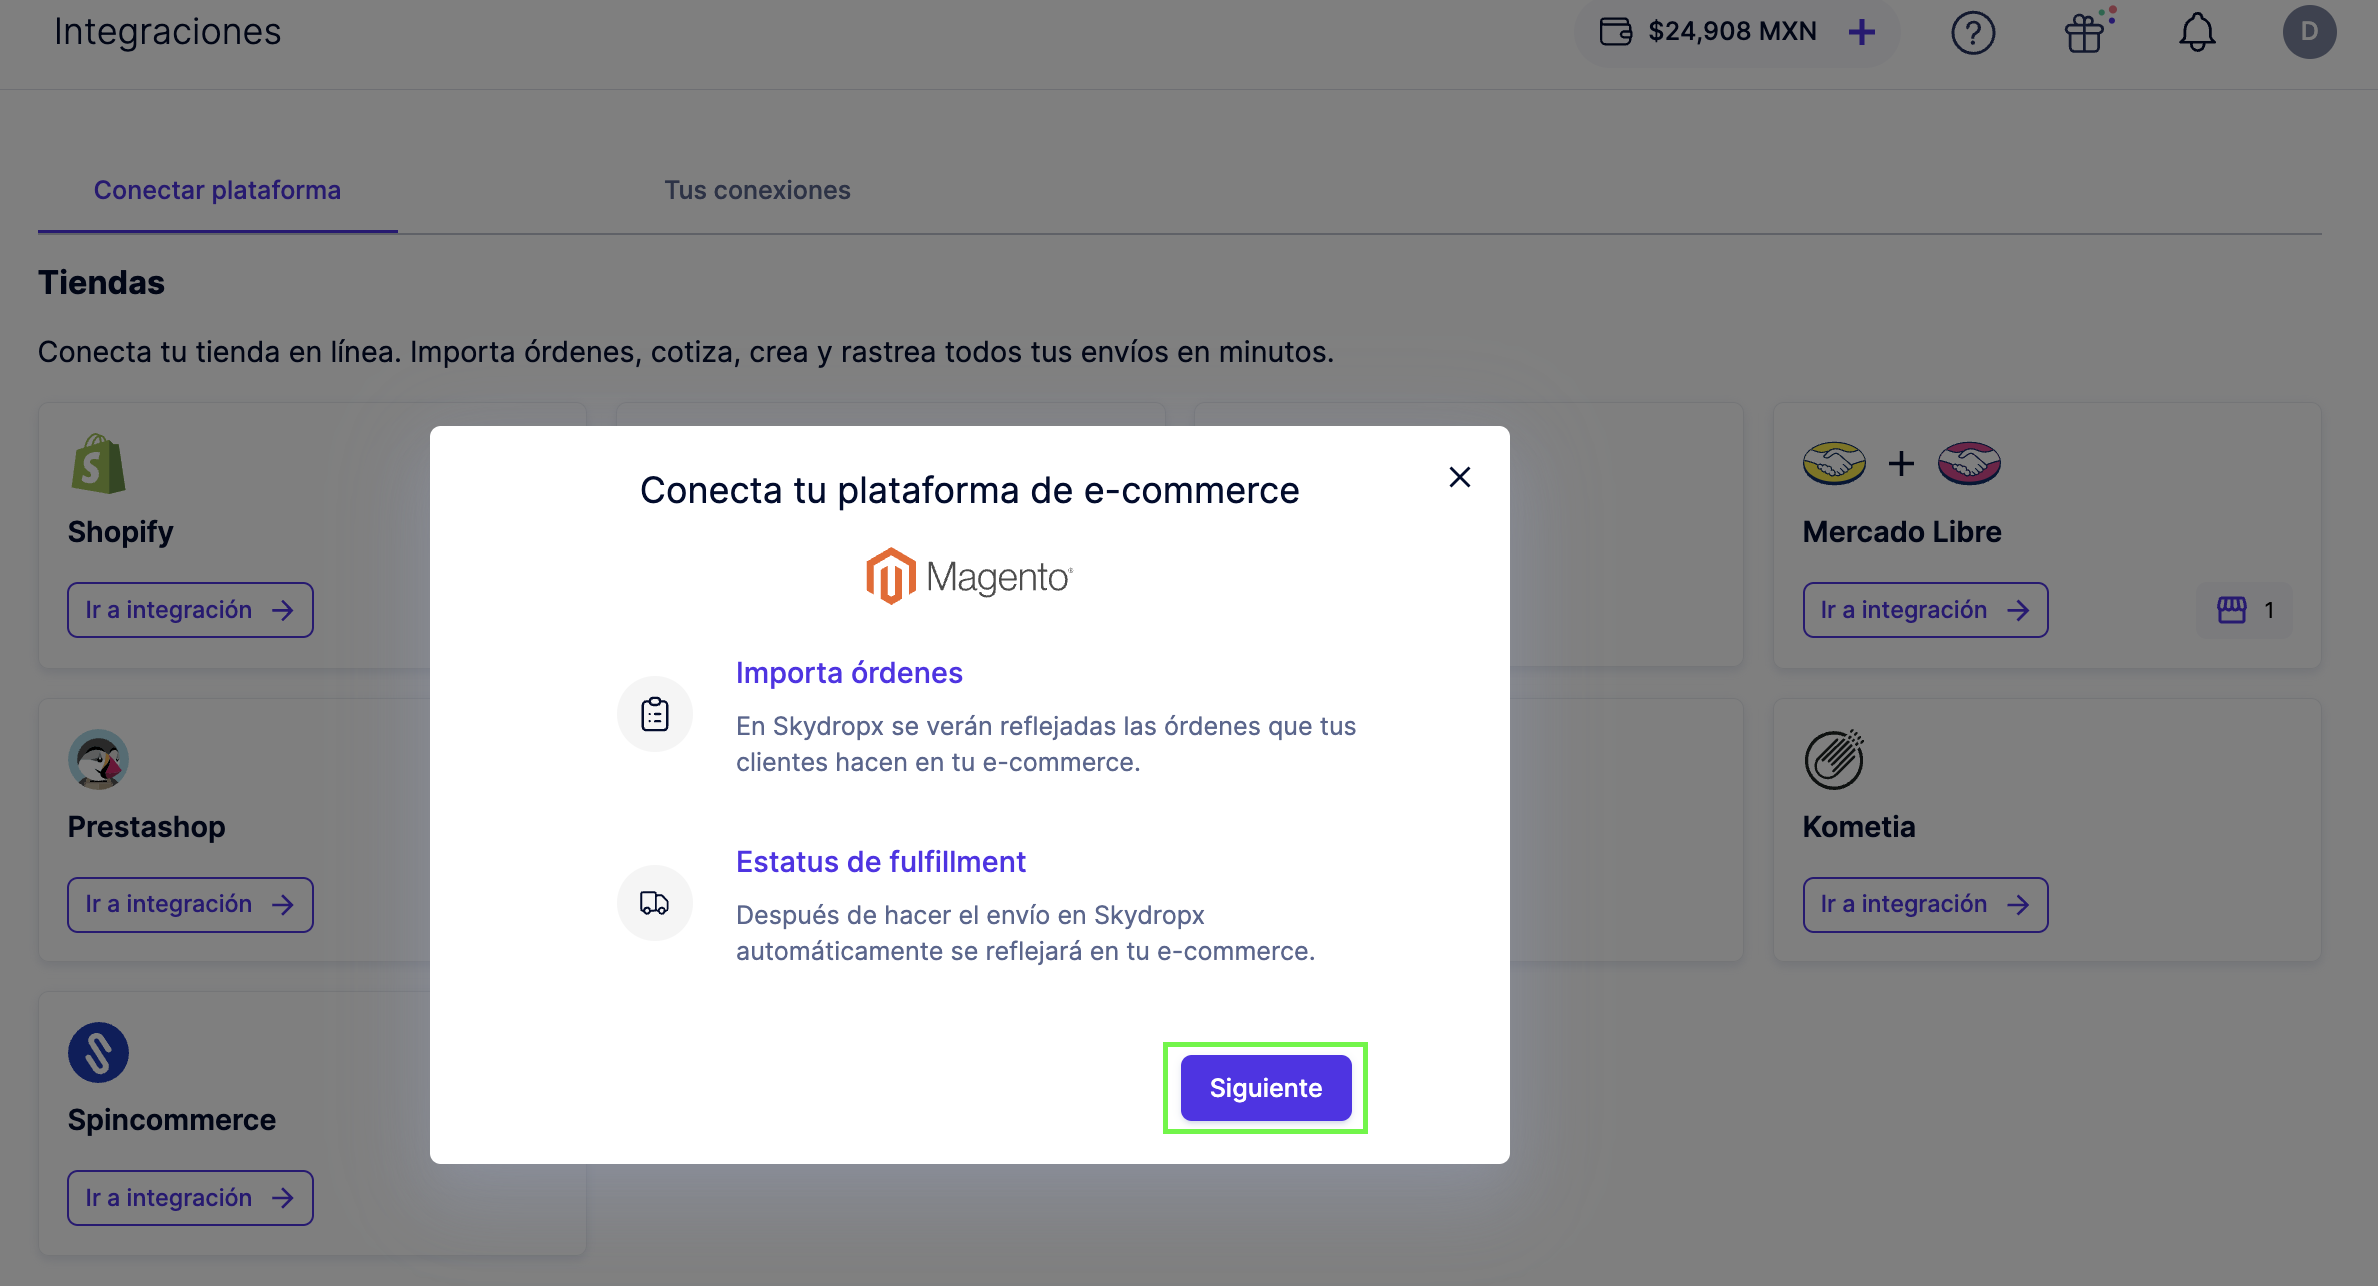Open notifications bell
Screen dimensions: 2378x1286
click(x=2197, y=33)
